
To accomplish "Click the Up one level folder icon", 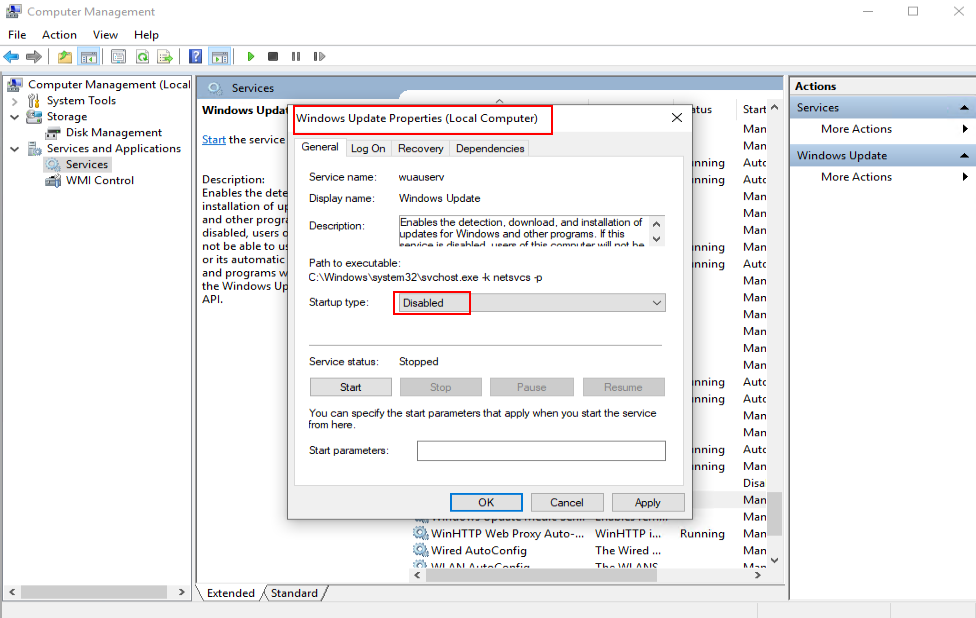I will (x=65, y=57).
